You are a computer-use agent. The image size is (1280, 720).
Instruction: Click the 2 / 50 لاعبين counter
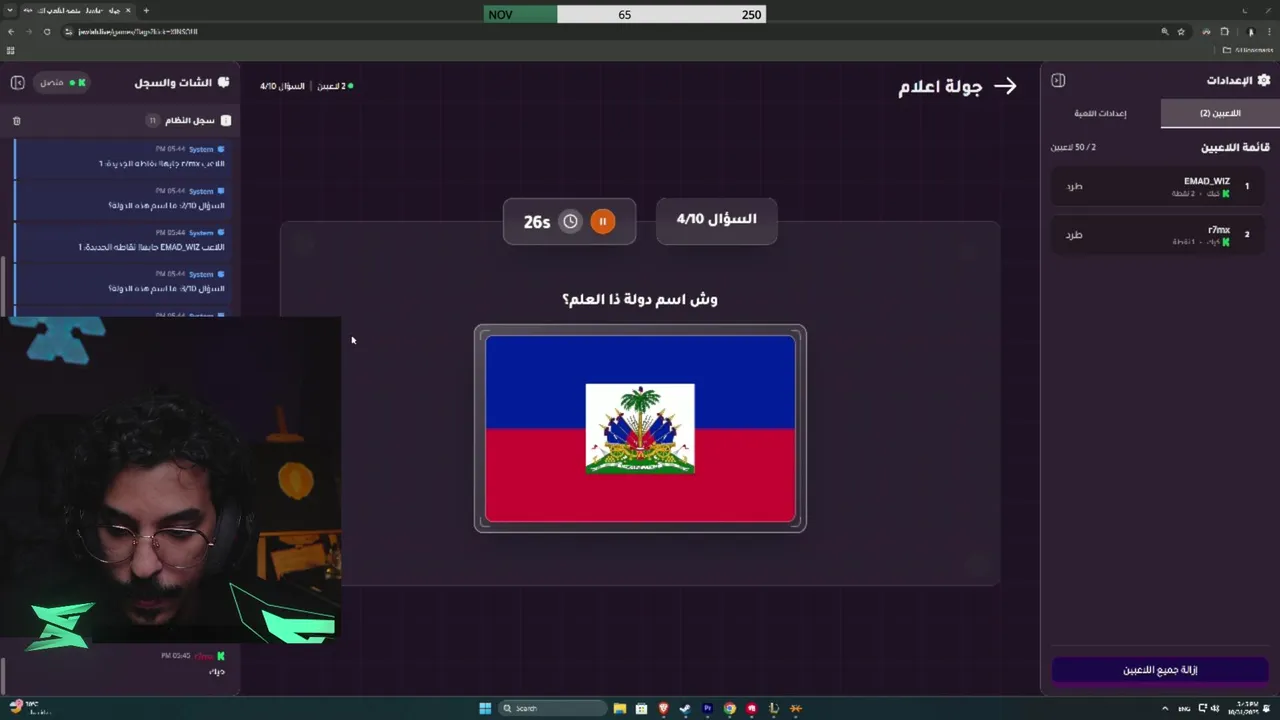pyautogui.click(x=1073, y=147)
